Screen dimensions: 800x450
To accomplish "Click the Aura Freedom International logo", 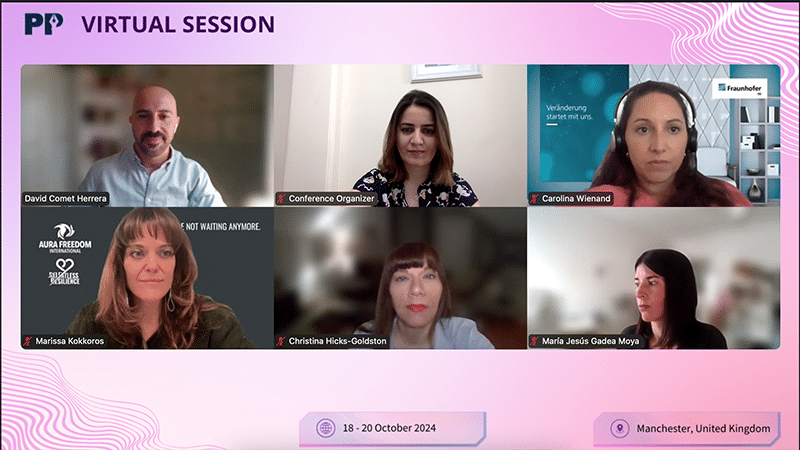I will [x=65, y=238].
